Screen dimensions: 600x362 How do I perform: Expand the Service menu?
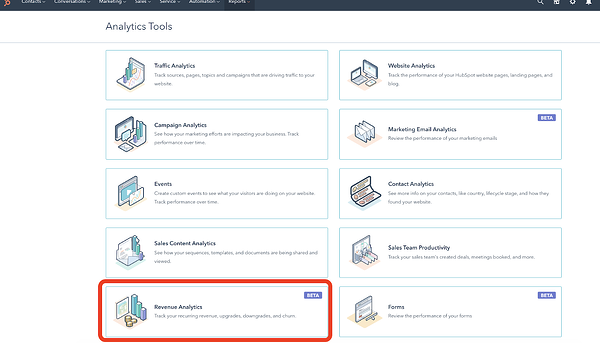pos(170,2)
